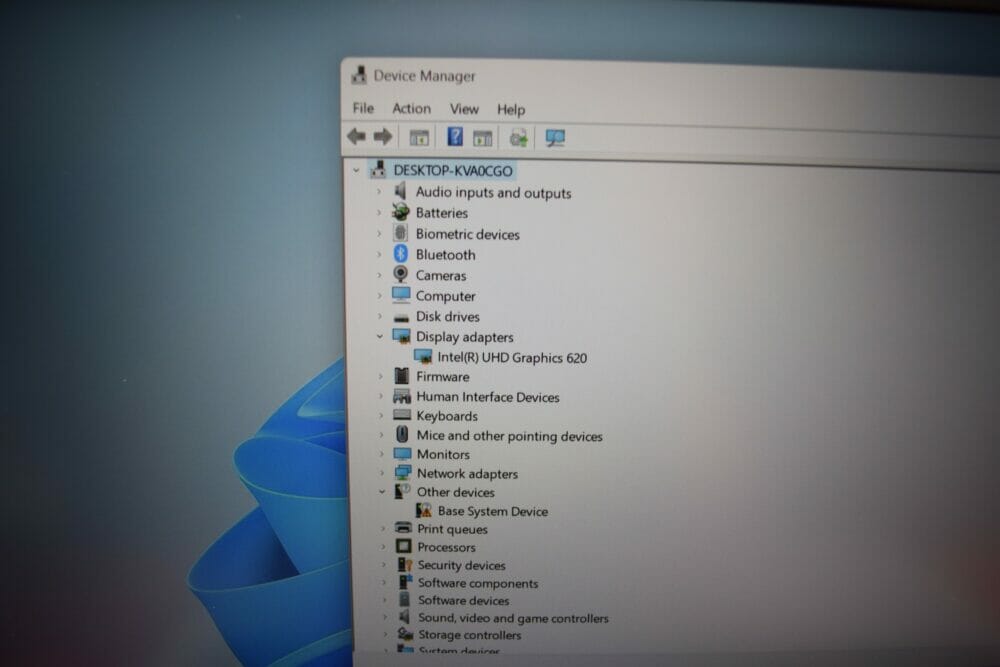Select the Firmware label
This screenshot has width=1000, height=667.
[x=443, y=377]
